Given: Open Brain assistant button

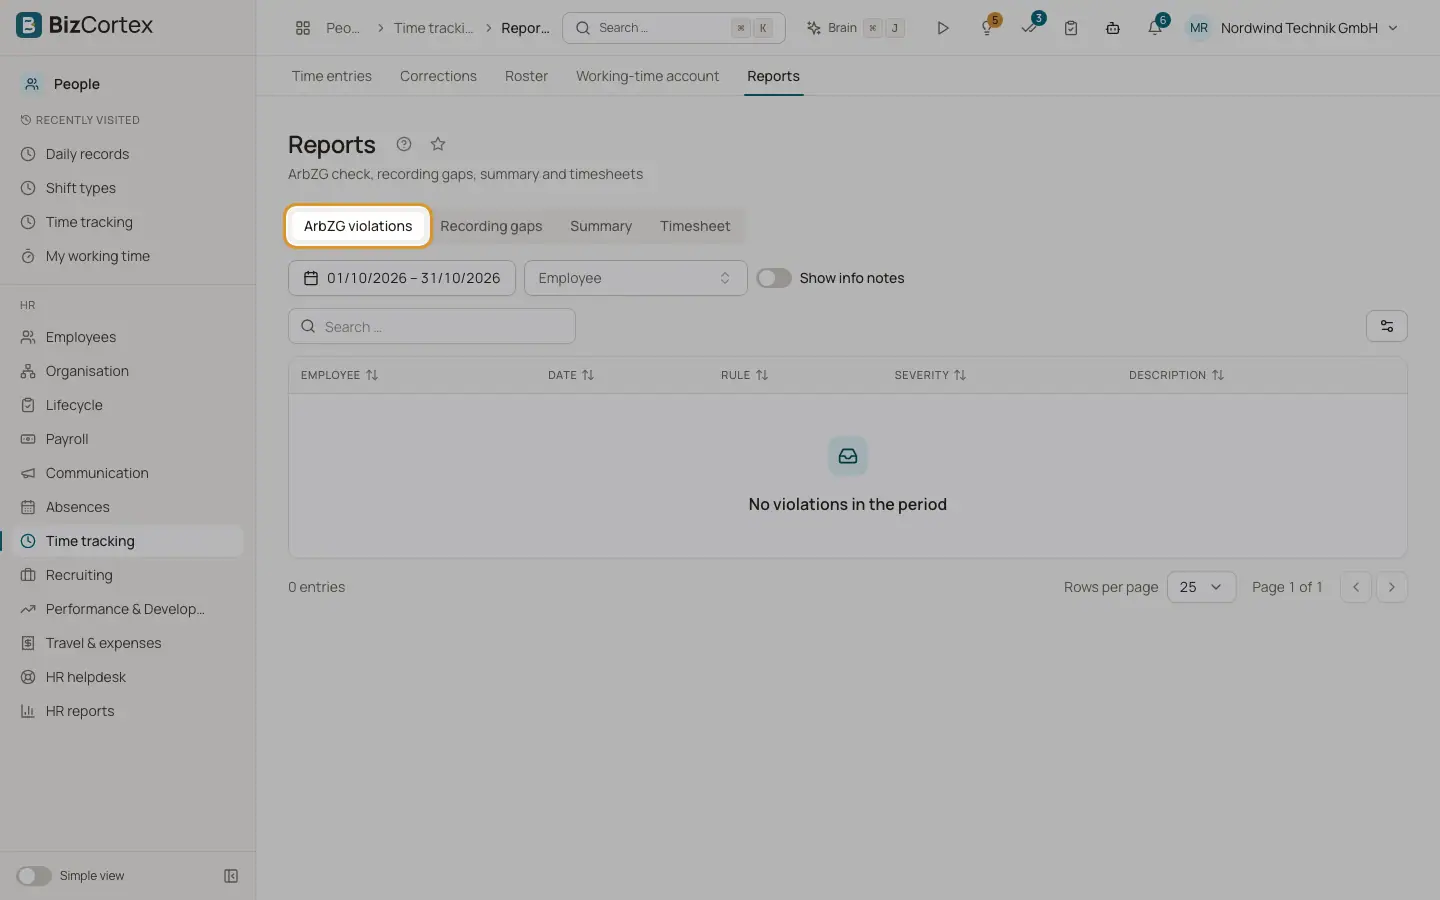Looking at the screenshot, I should click(856, 28).
